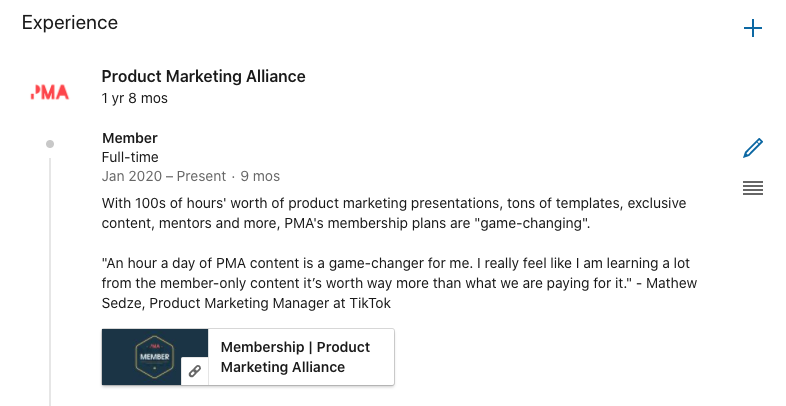Click the Mathew Sedze testimonial quote

point(399,283)
